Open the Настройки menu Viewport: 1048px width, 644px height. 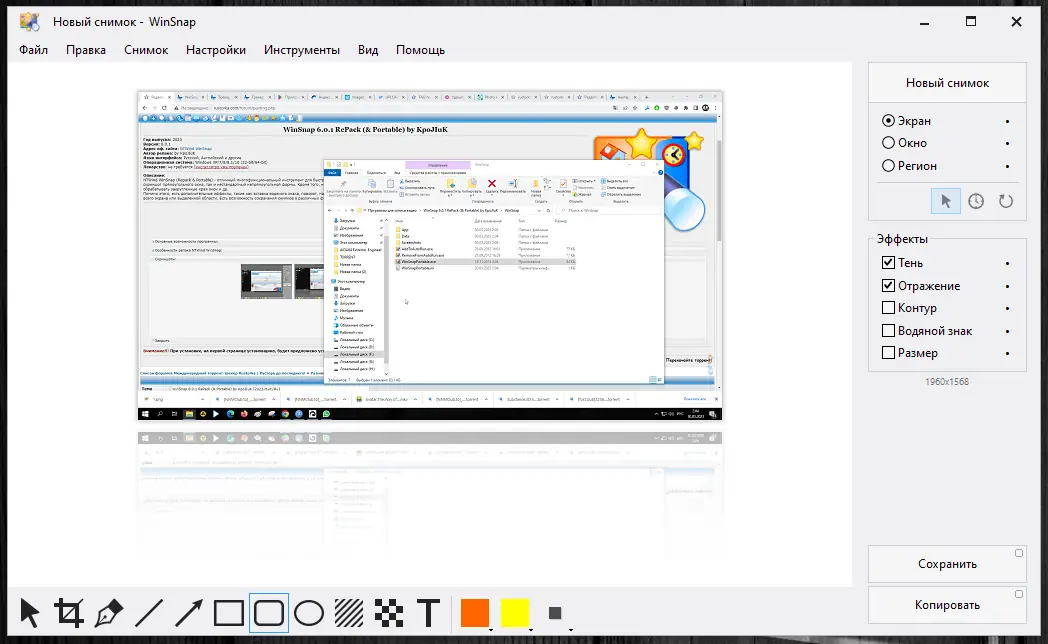(x=216, y=50)
